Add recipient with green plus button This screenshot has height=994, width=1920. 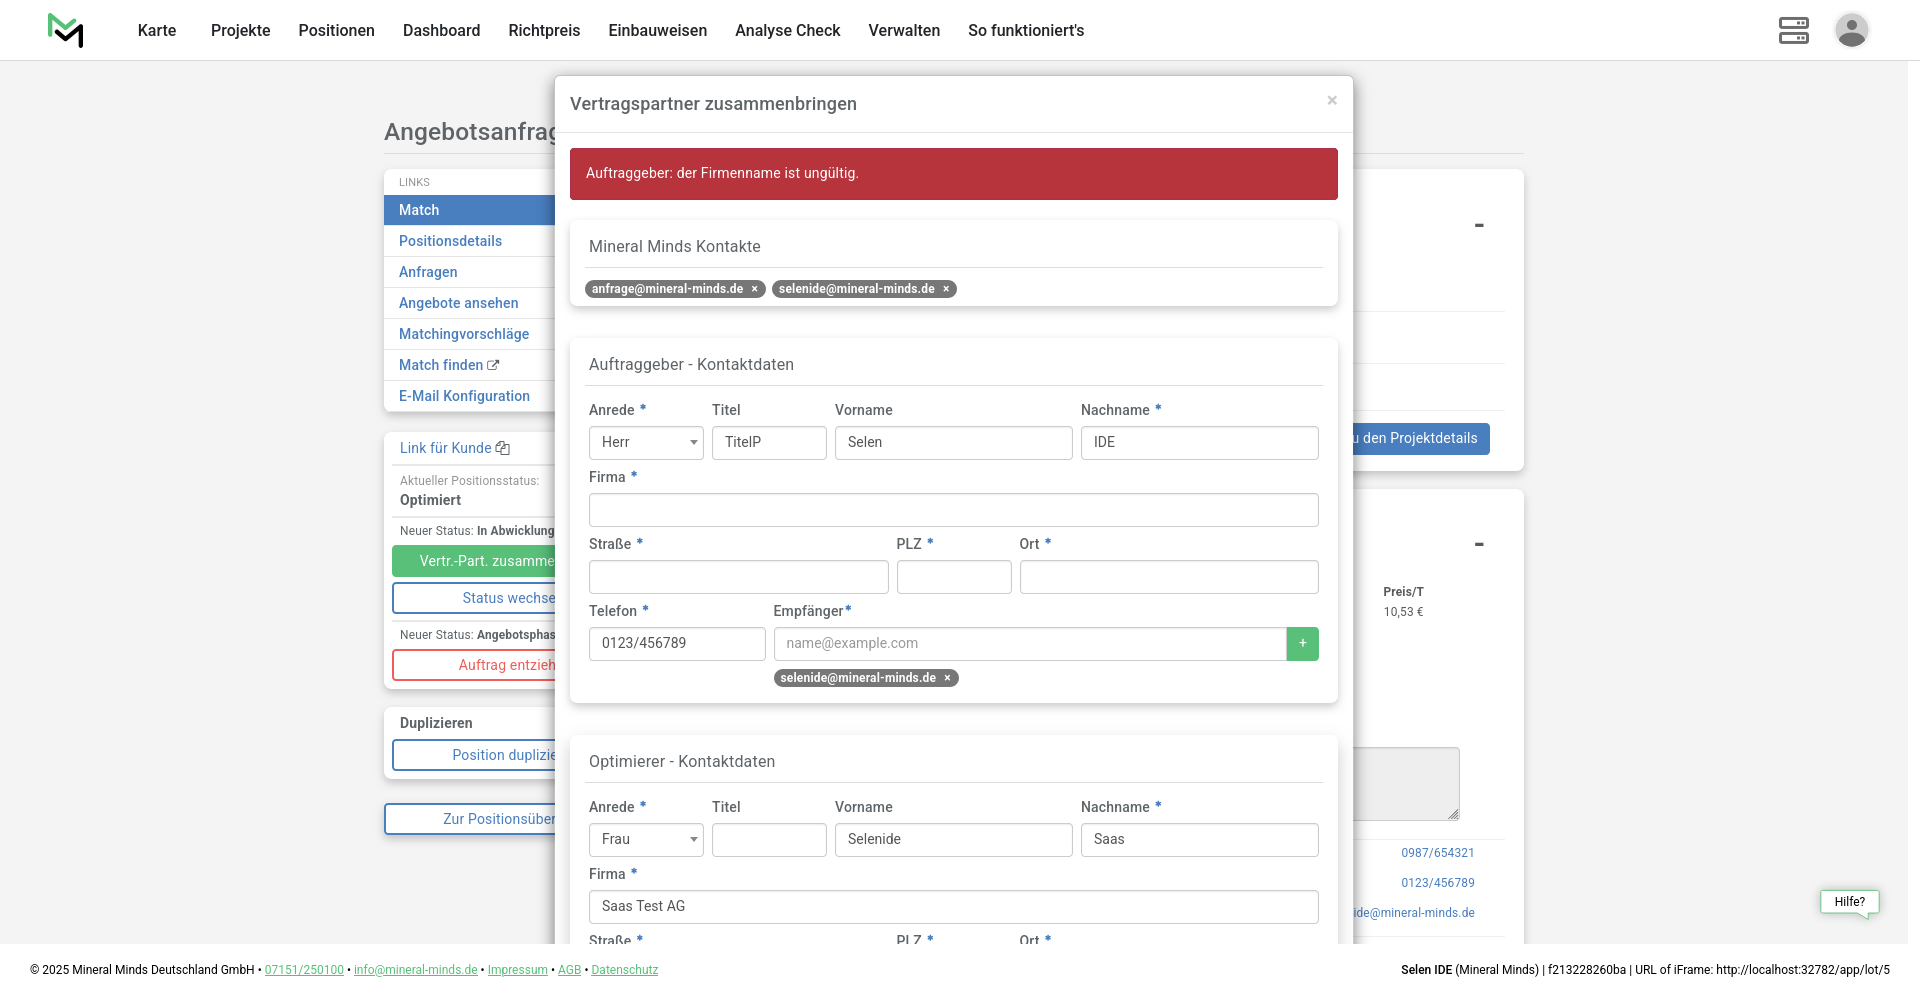[x=1302, y=644]
